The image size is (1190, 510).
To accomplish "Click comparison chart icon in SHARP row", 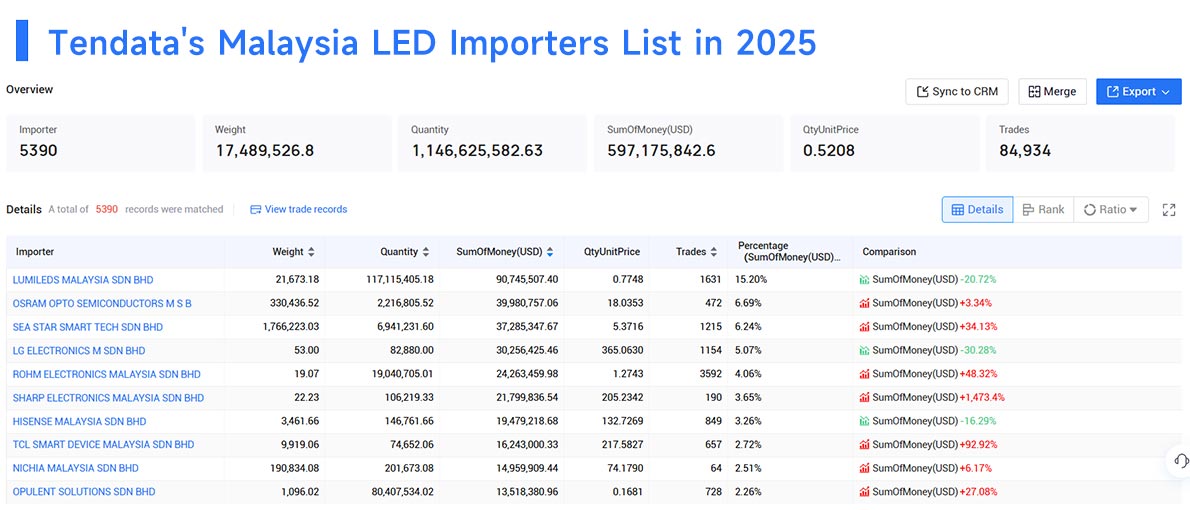I will [864, 397].
